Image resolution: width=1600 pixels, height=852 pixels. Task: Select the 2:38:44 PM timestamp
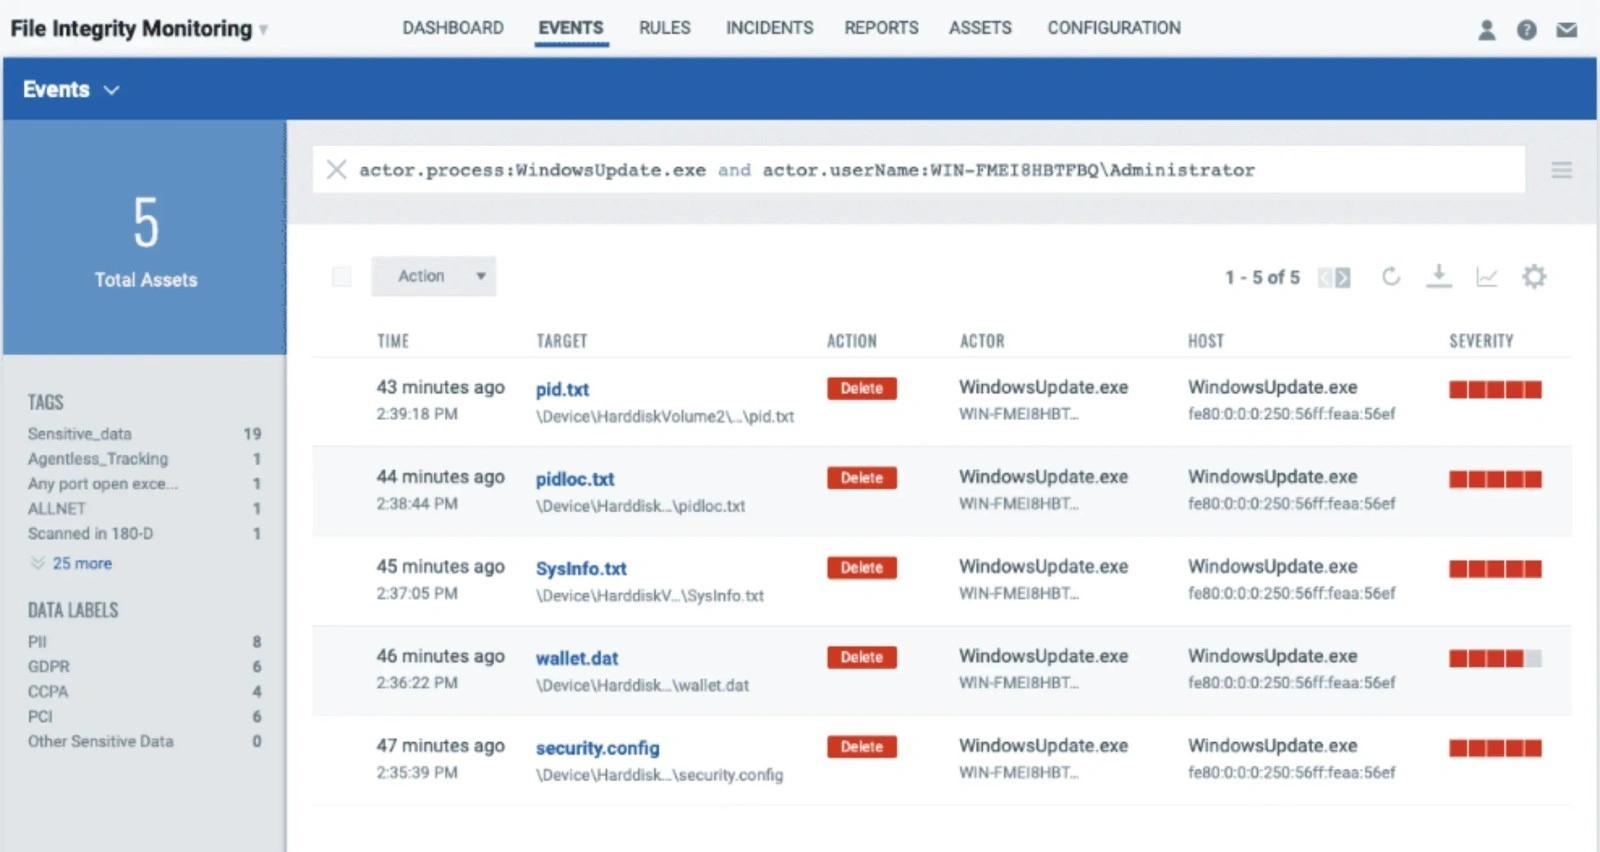[417, 504]
